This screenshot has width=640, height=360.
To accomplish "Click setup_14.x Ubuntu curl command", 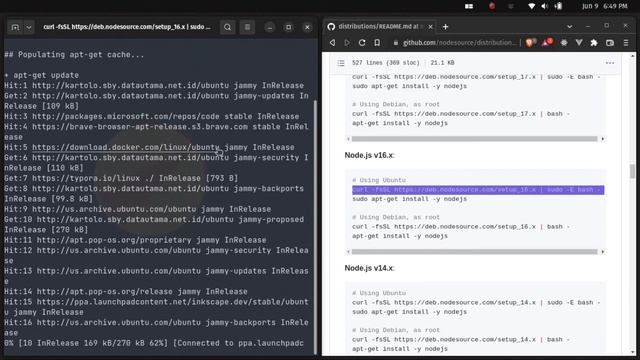I will [476, 302].
